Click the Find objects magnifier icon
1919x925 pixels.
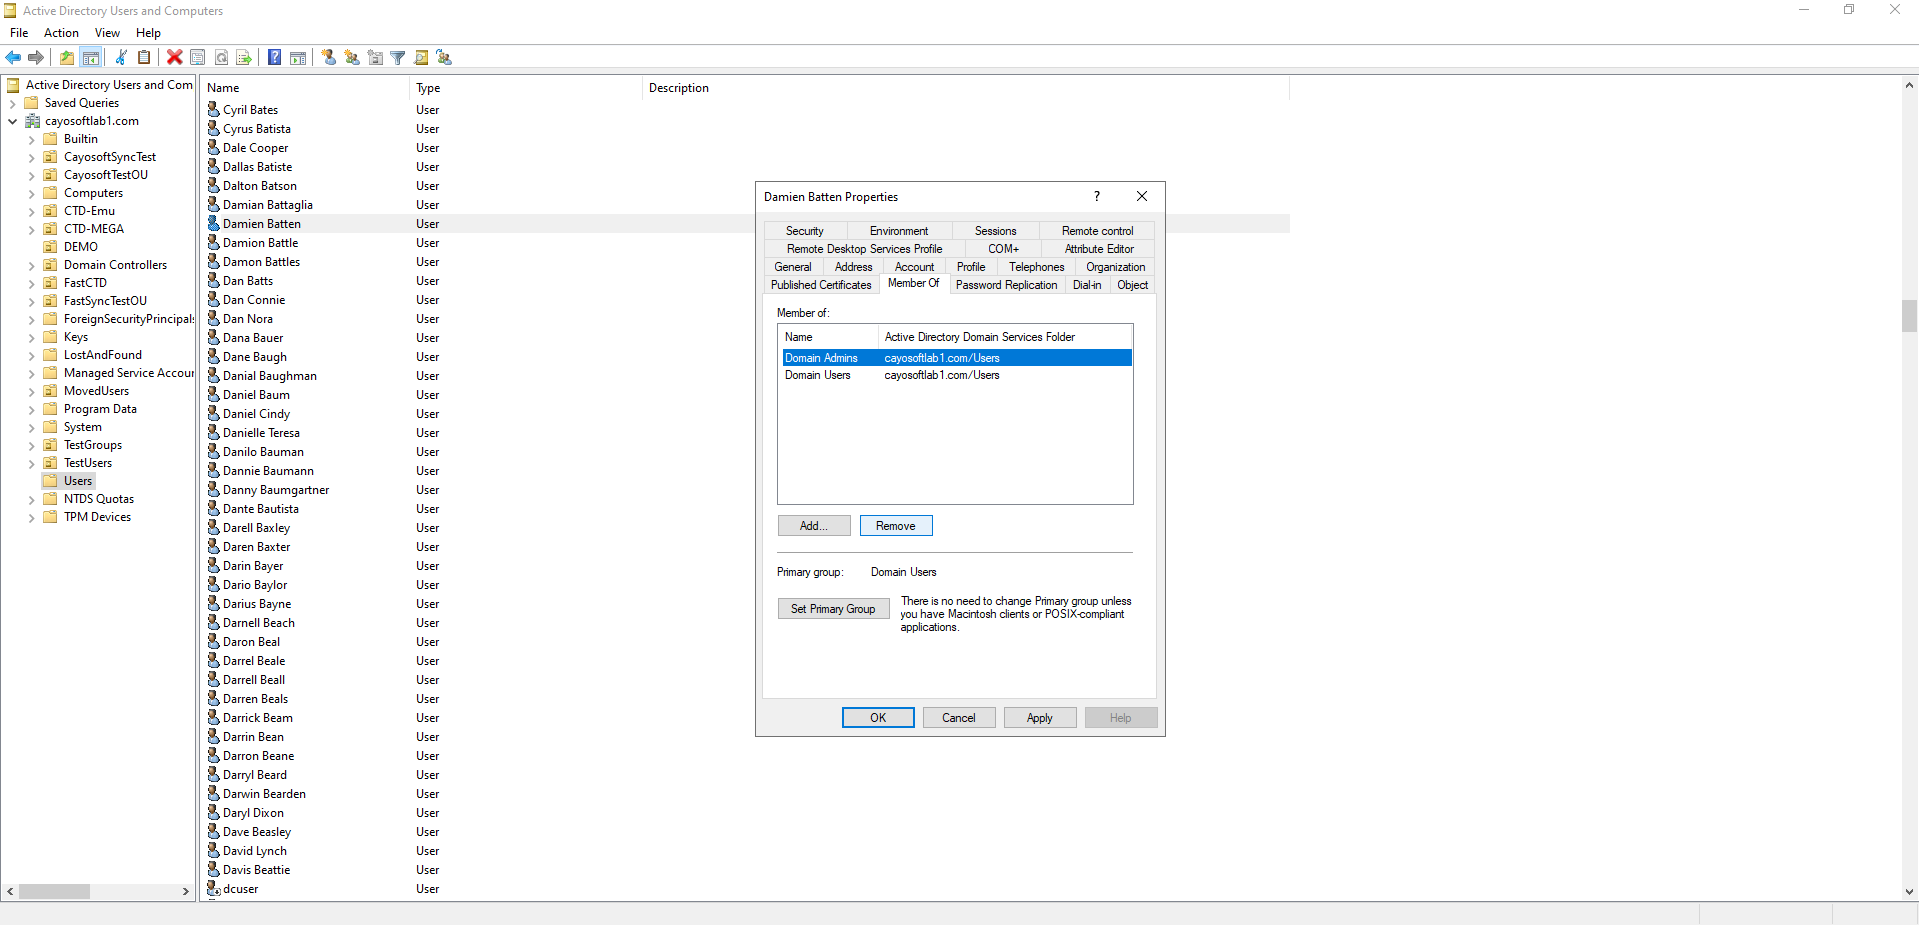[421, 58]
